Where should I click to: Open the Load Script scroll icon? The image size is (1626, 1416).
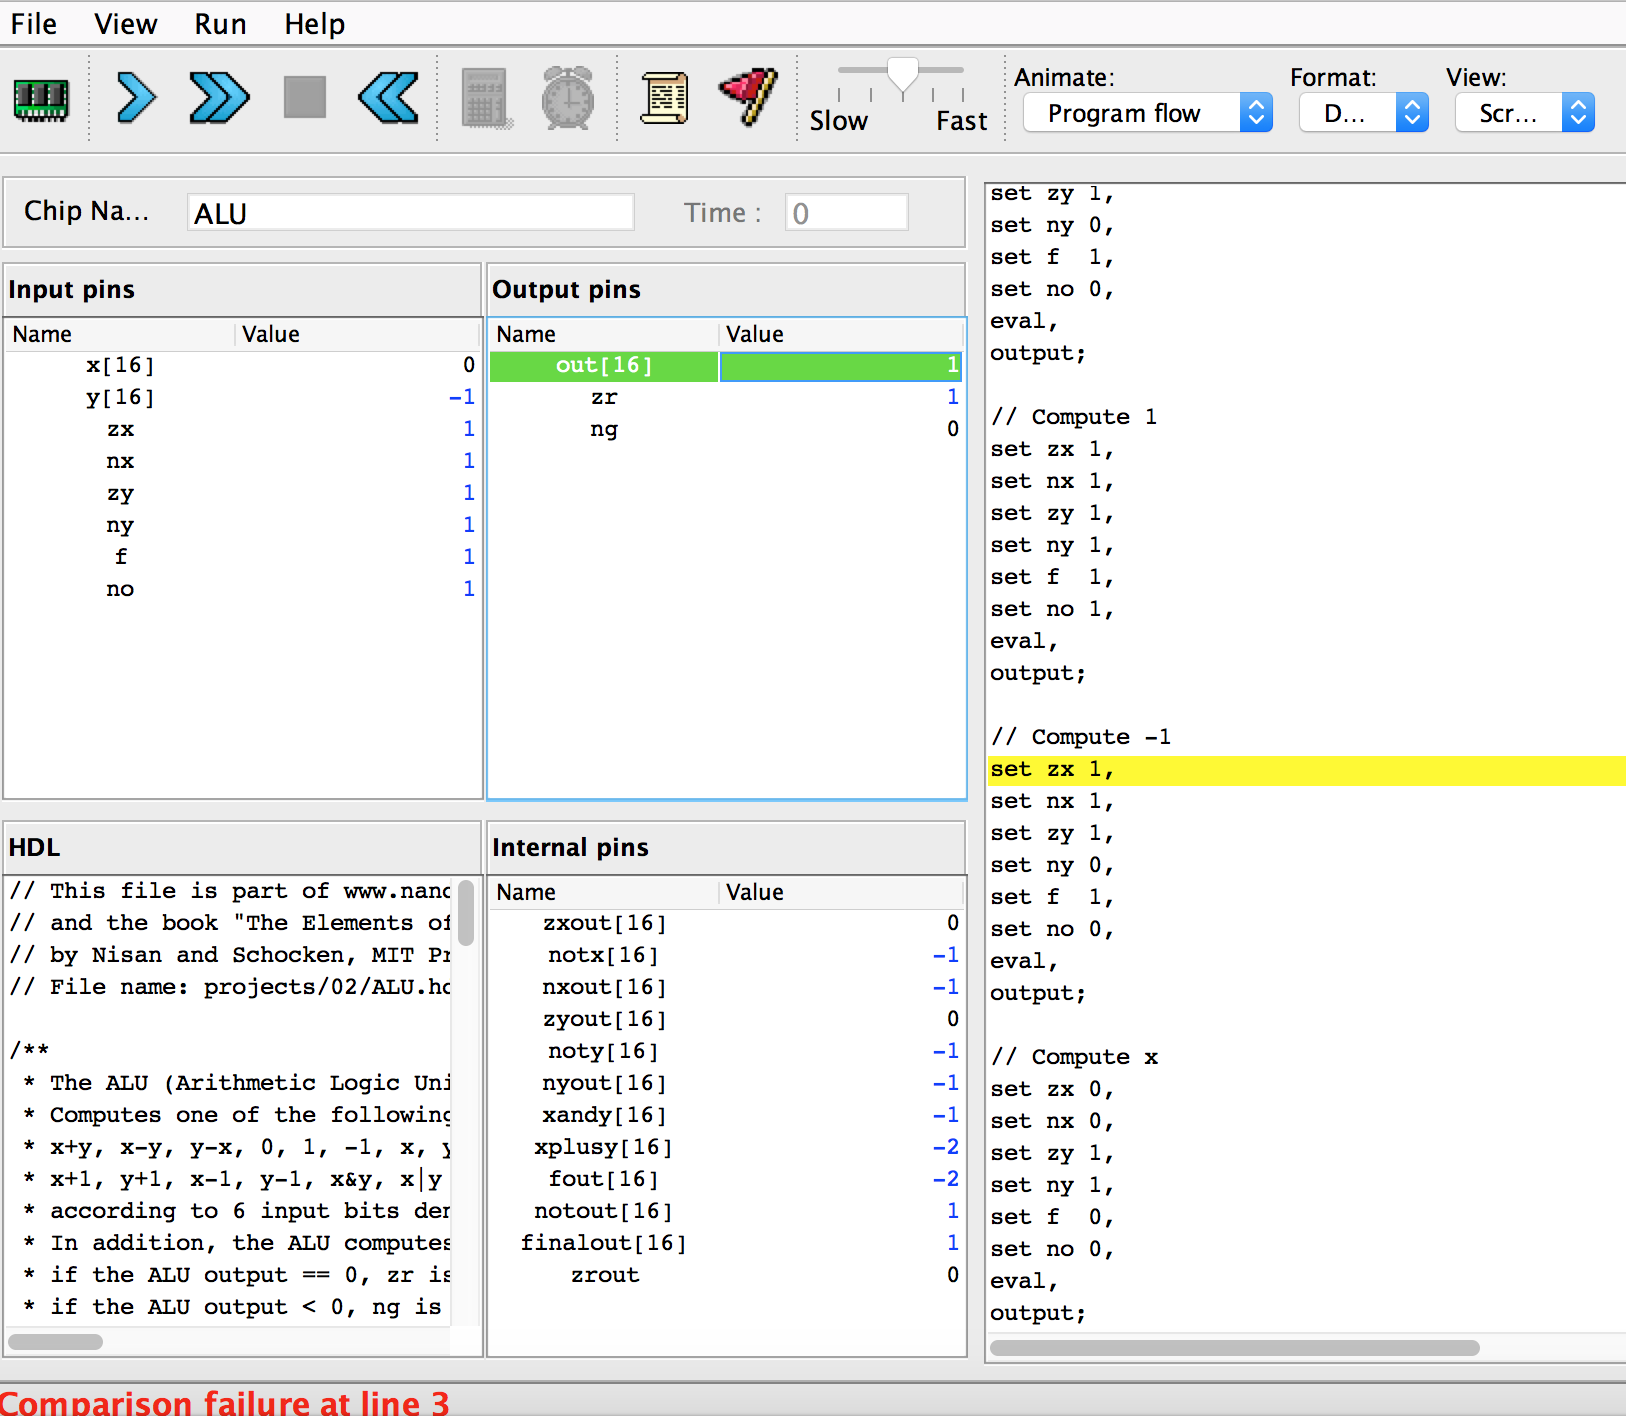(x=664, y=99)
